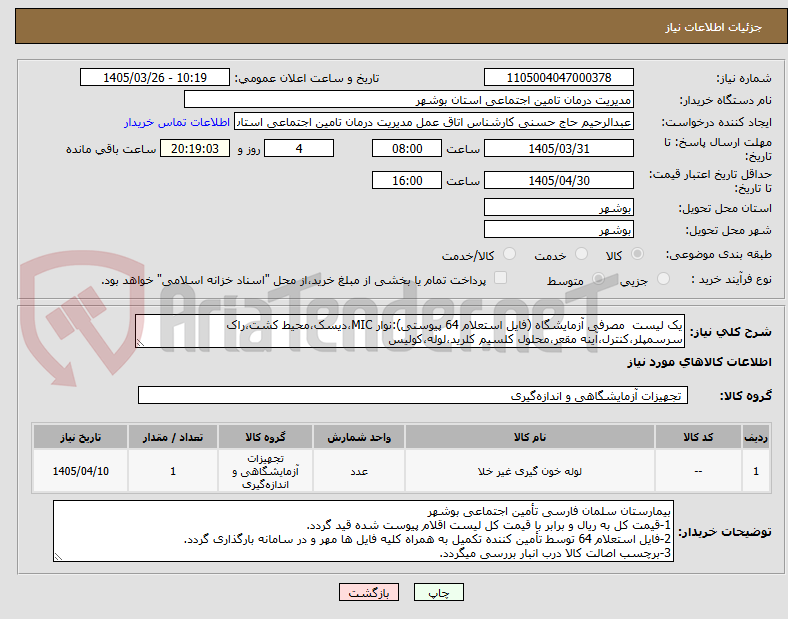The width and height of the screenshot is (788, 619).
Task: Click the need number field 1105004047000378
Action: coord(559,78)
